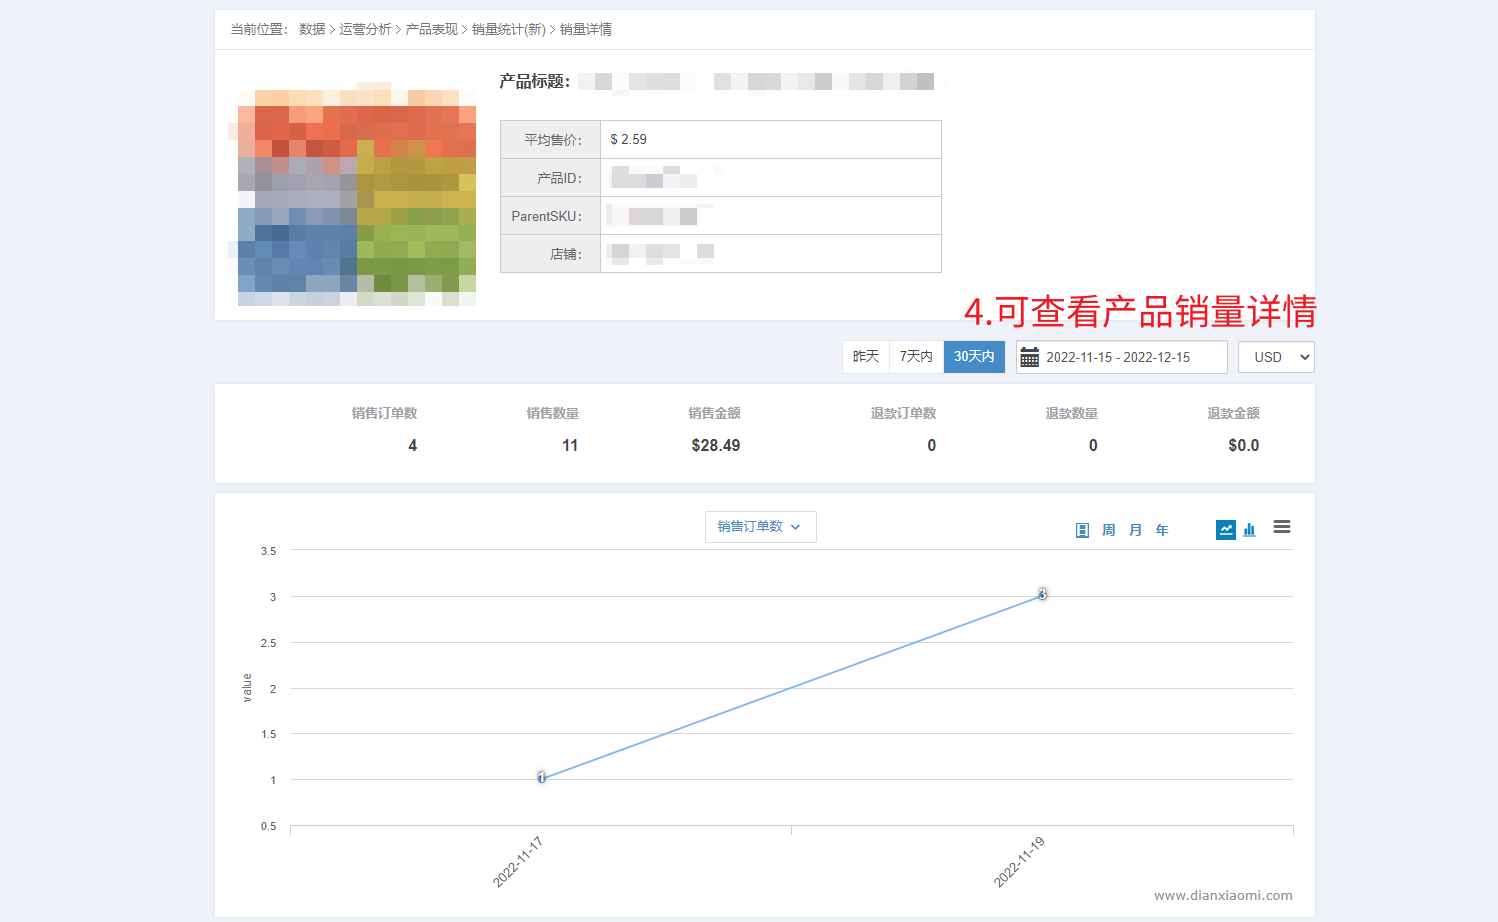Go to 产品表现 in the breadcrumb

coord(432,29)
